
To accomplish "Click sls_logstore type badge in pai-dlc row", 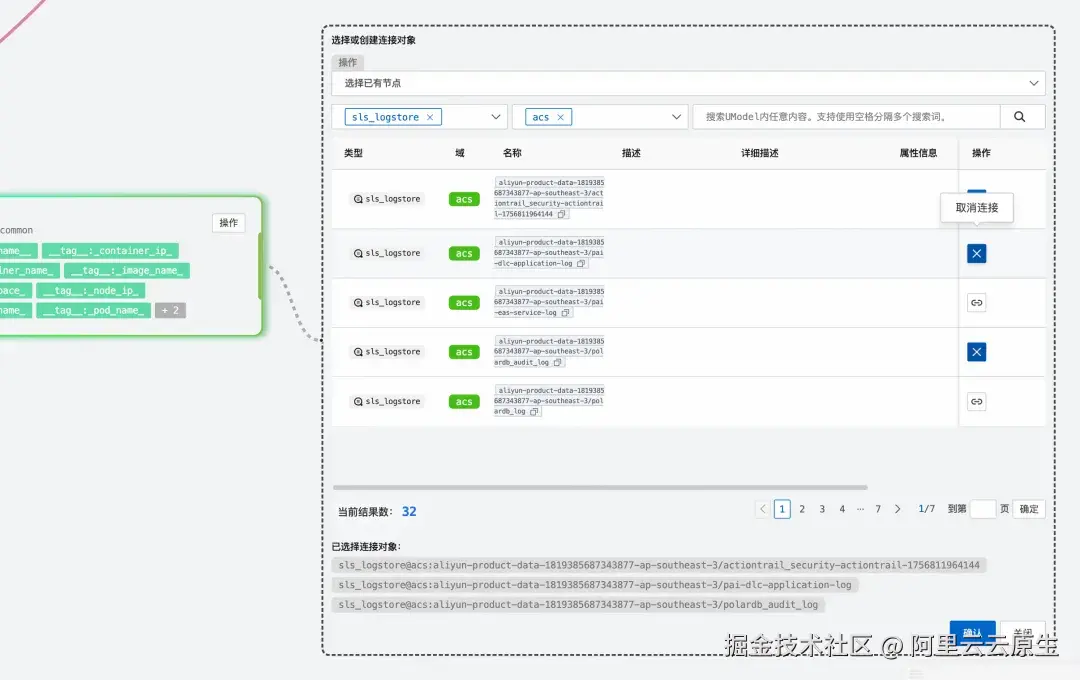I will [386, 254].
